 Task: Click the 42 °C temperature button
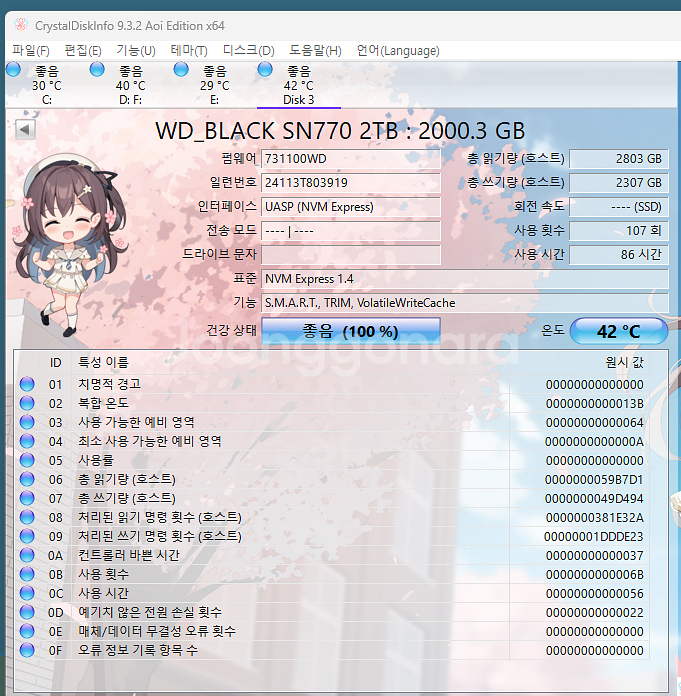[618, 331]
